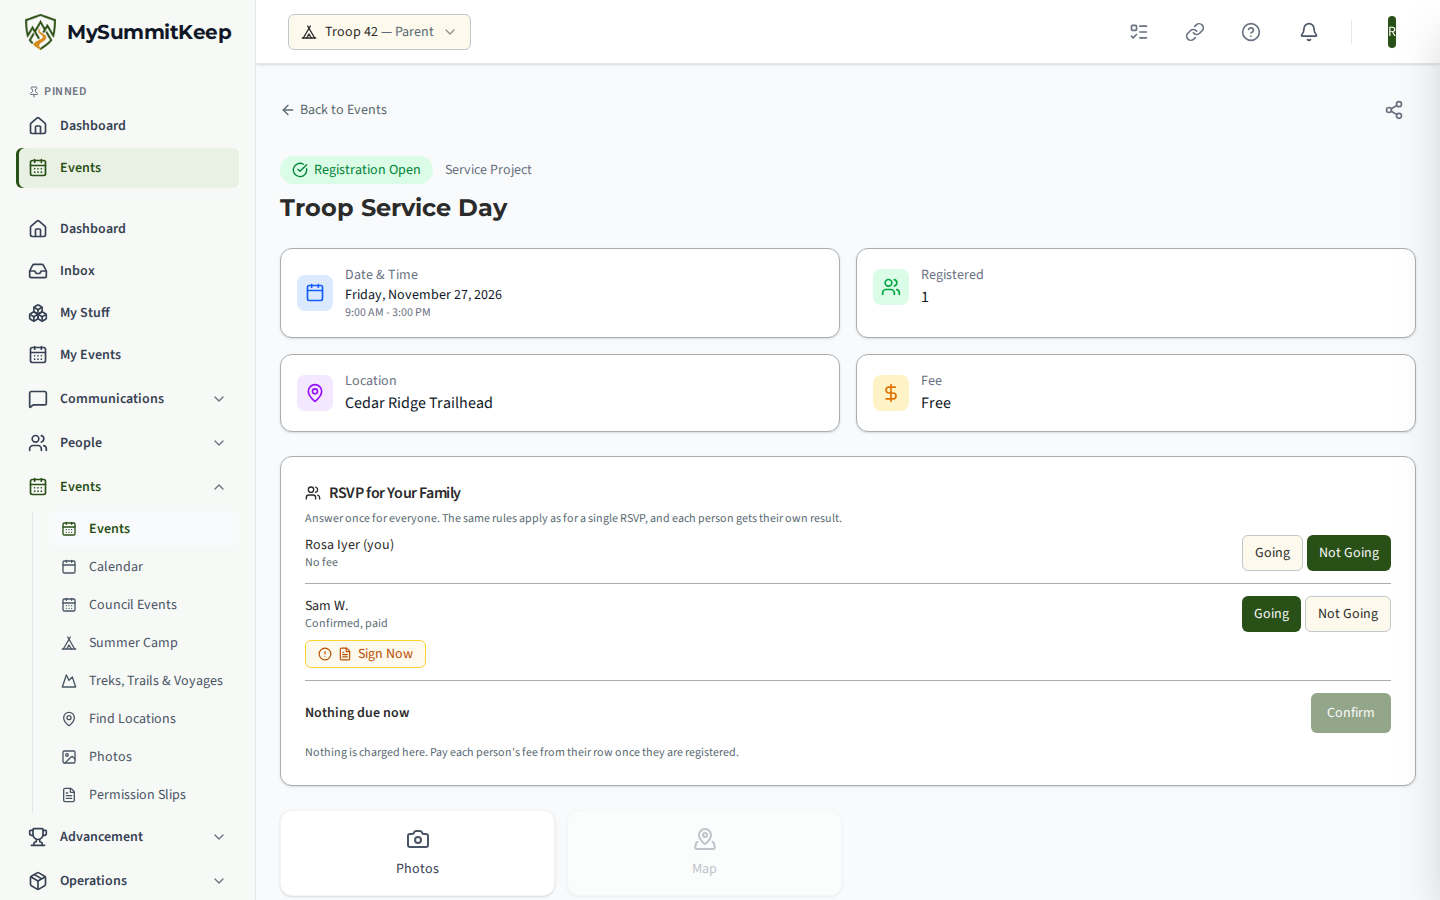1440x900 pixels.
Task: Click the MySummitKeep logo
Action: point(128,32)
